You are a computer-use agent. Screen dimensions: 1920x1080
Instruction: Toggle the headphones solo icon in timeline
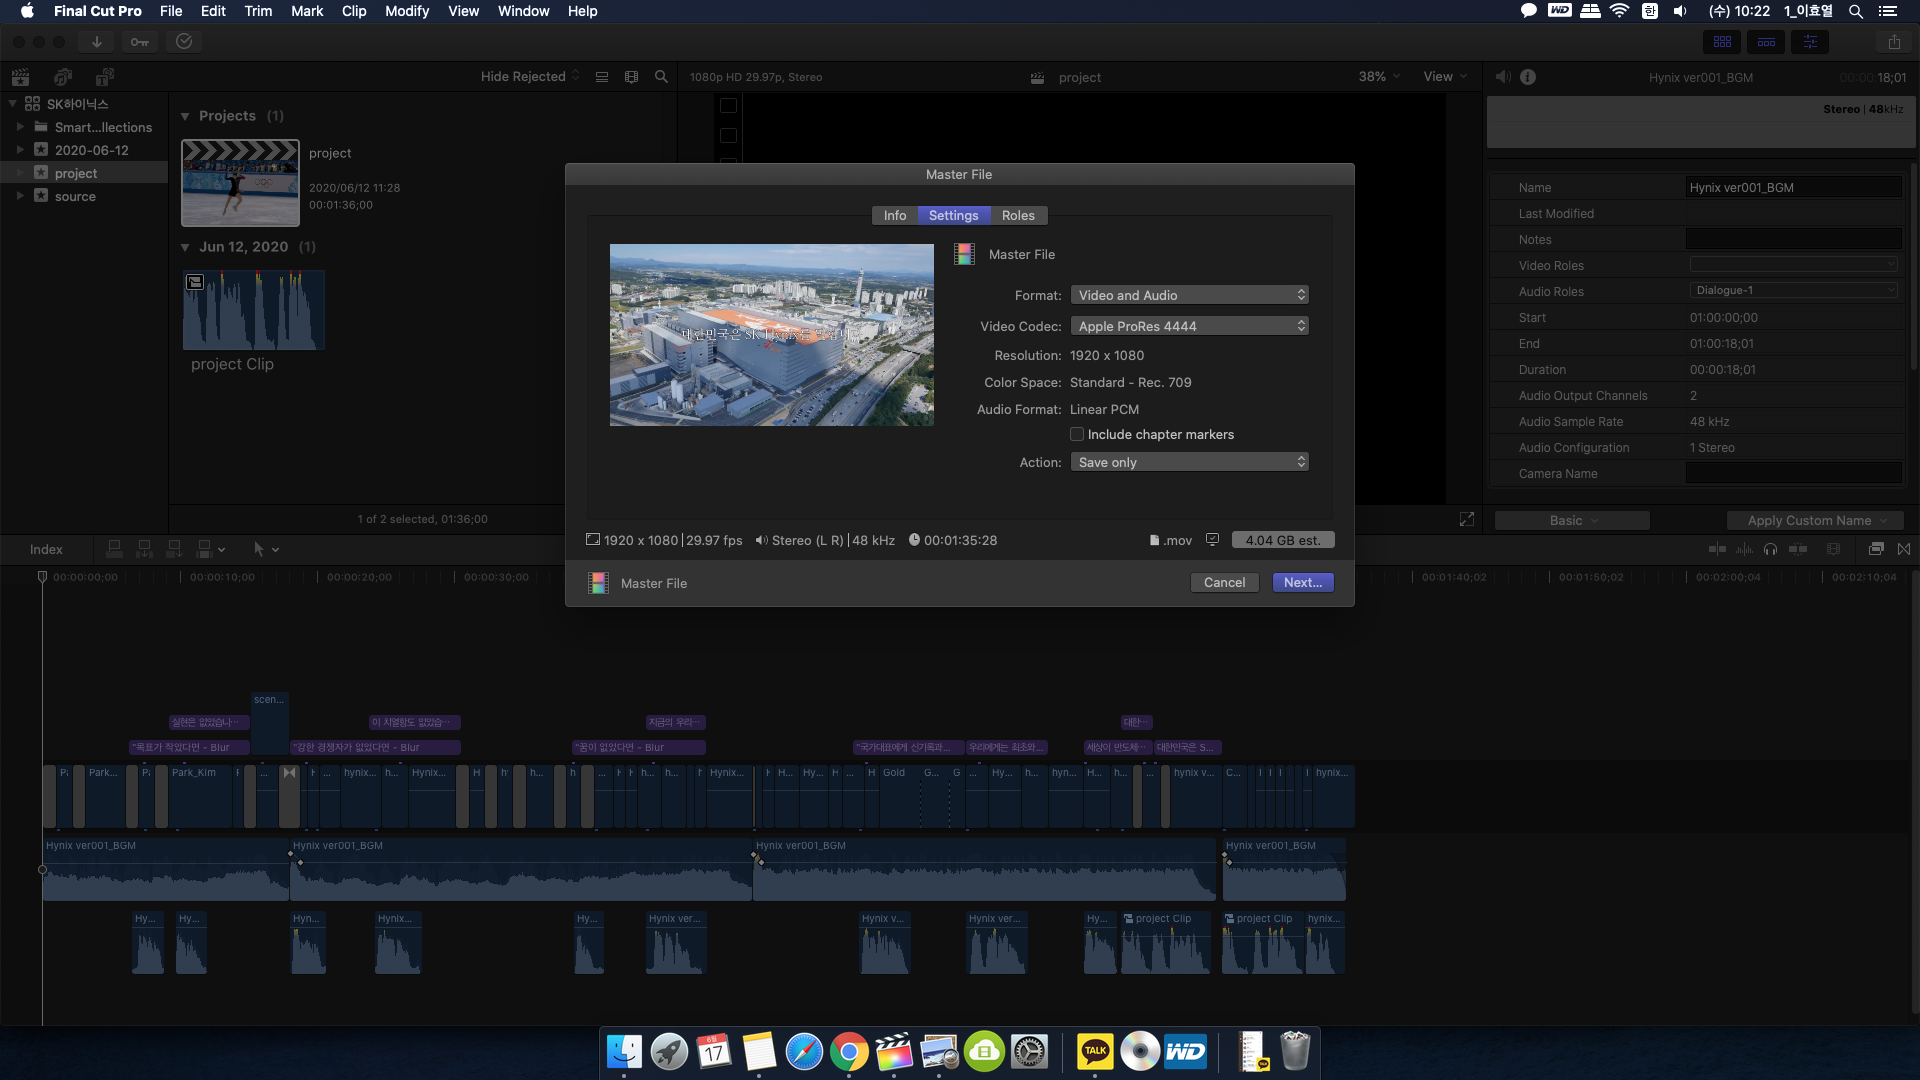click(1771, 549)
